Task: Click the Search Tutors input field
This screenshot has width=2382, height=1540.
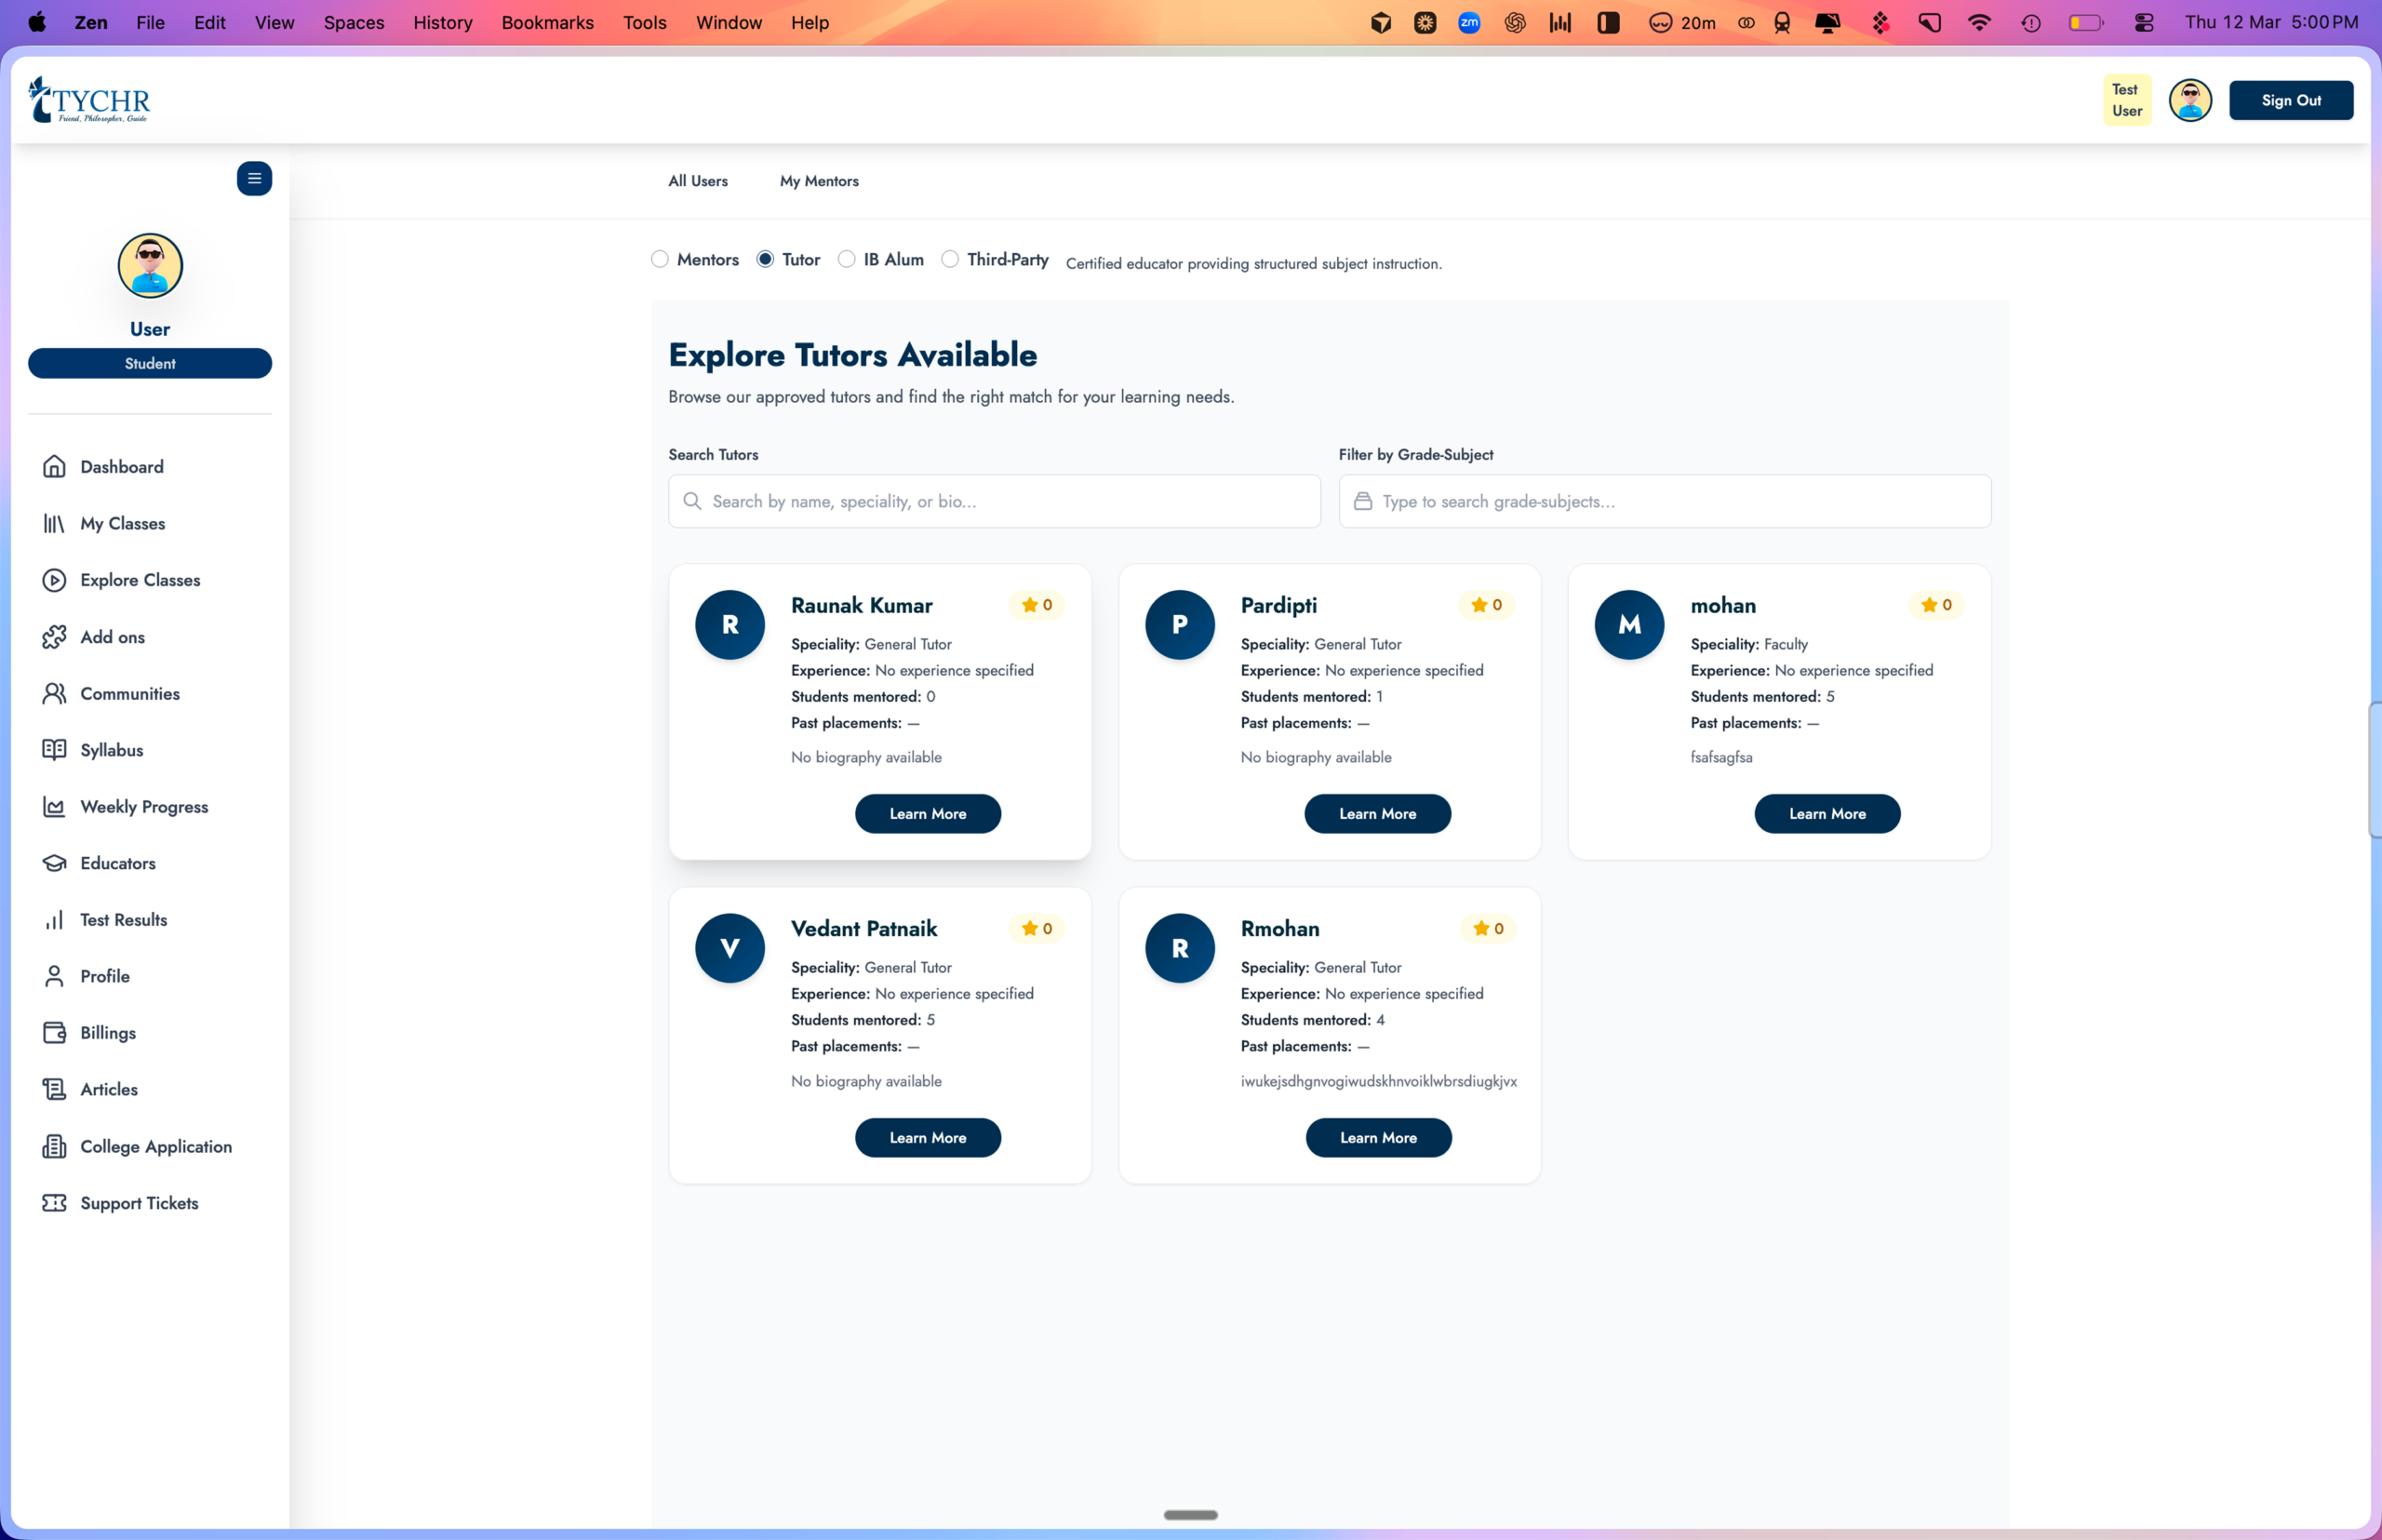Action: [994, 501]
